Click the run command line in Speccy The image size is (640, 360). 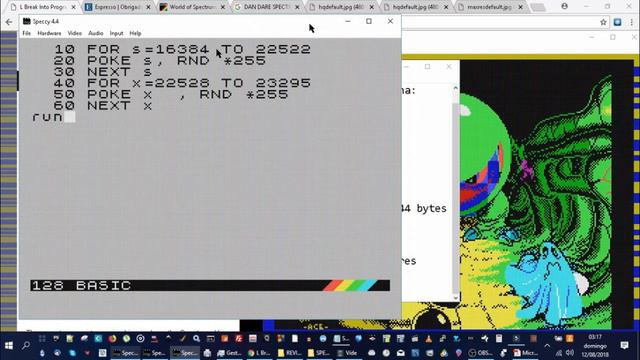click(x=53, y=117)
